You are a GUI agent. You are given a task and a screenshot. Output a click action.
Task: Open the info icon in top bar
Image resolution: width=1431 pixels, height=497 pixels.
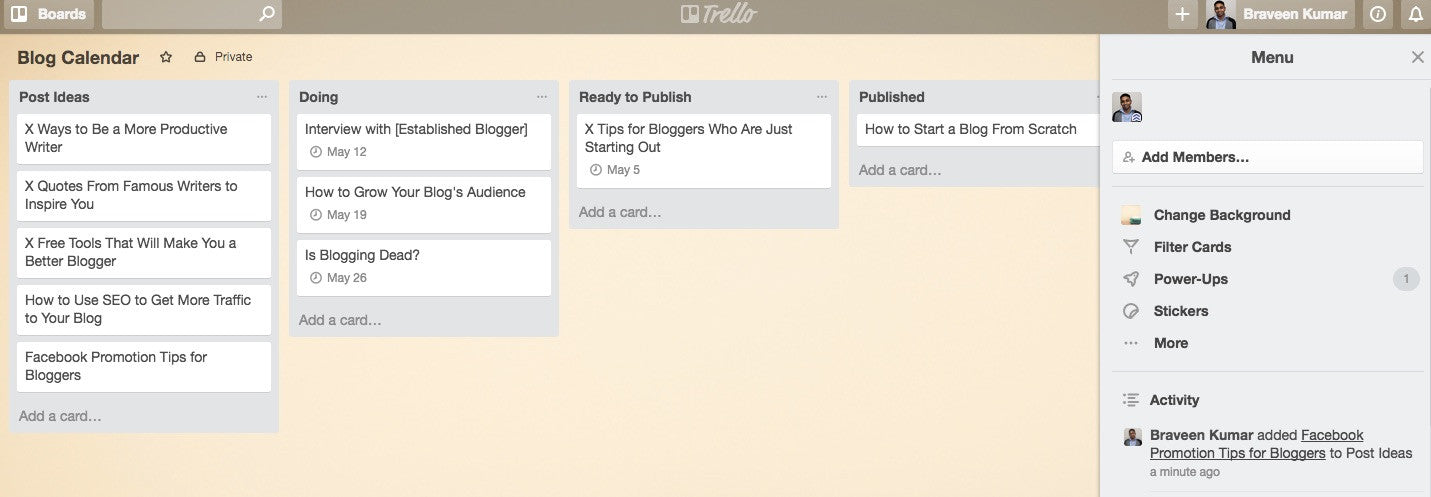coord(1378,14)
